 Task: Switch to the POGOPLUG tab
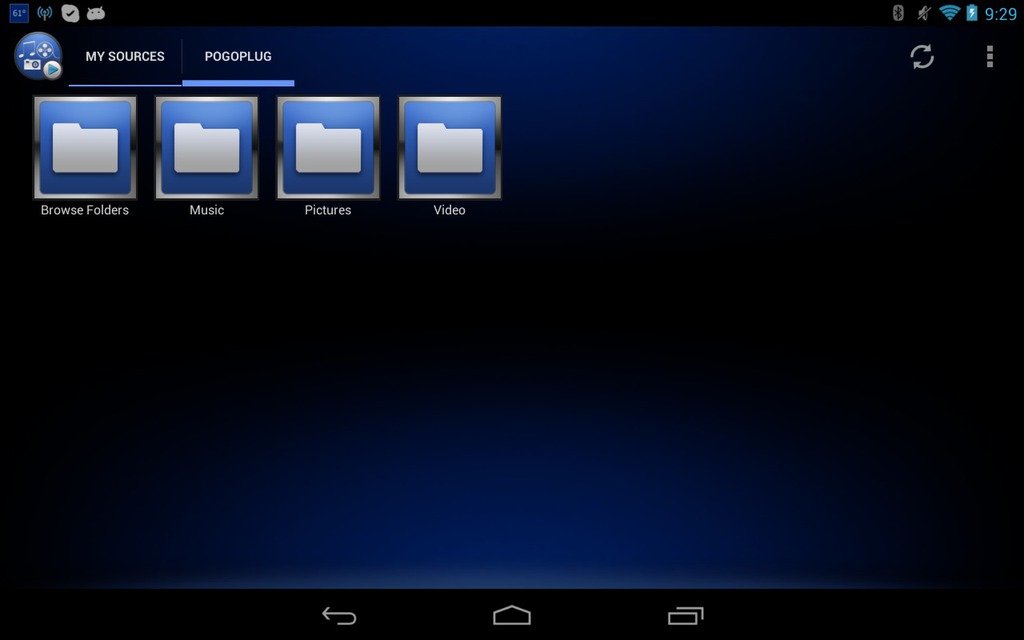click(x=238, y=56)
